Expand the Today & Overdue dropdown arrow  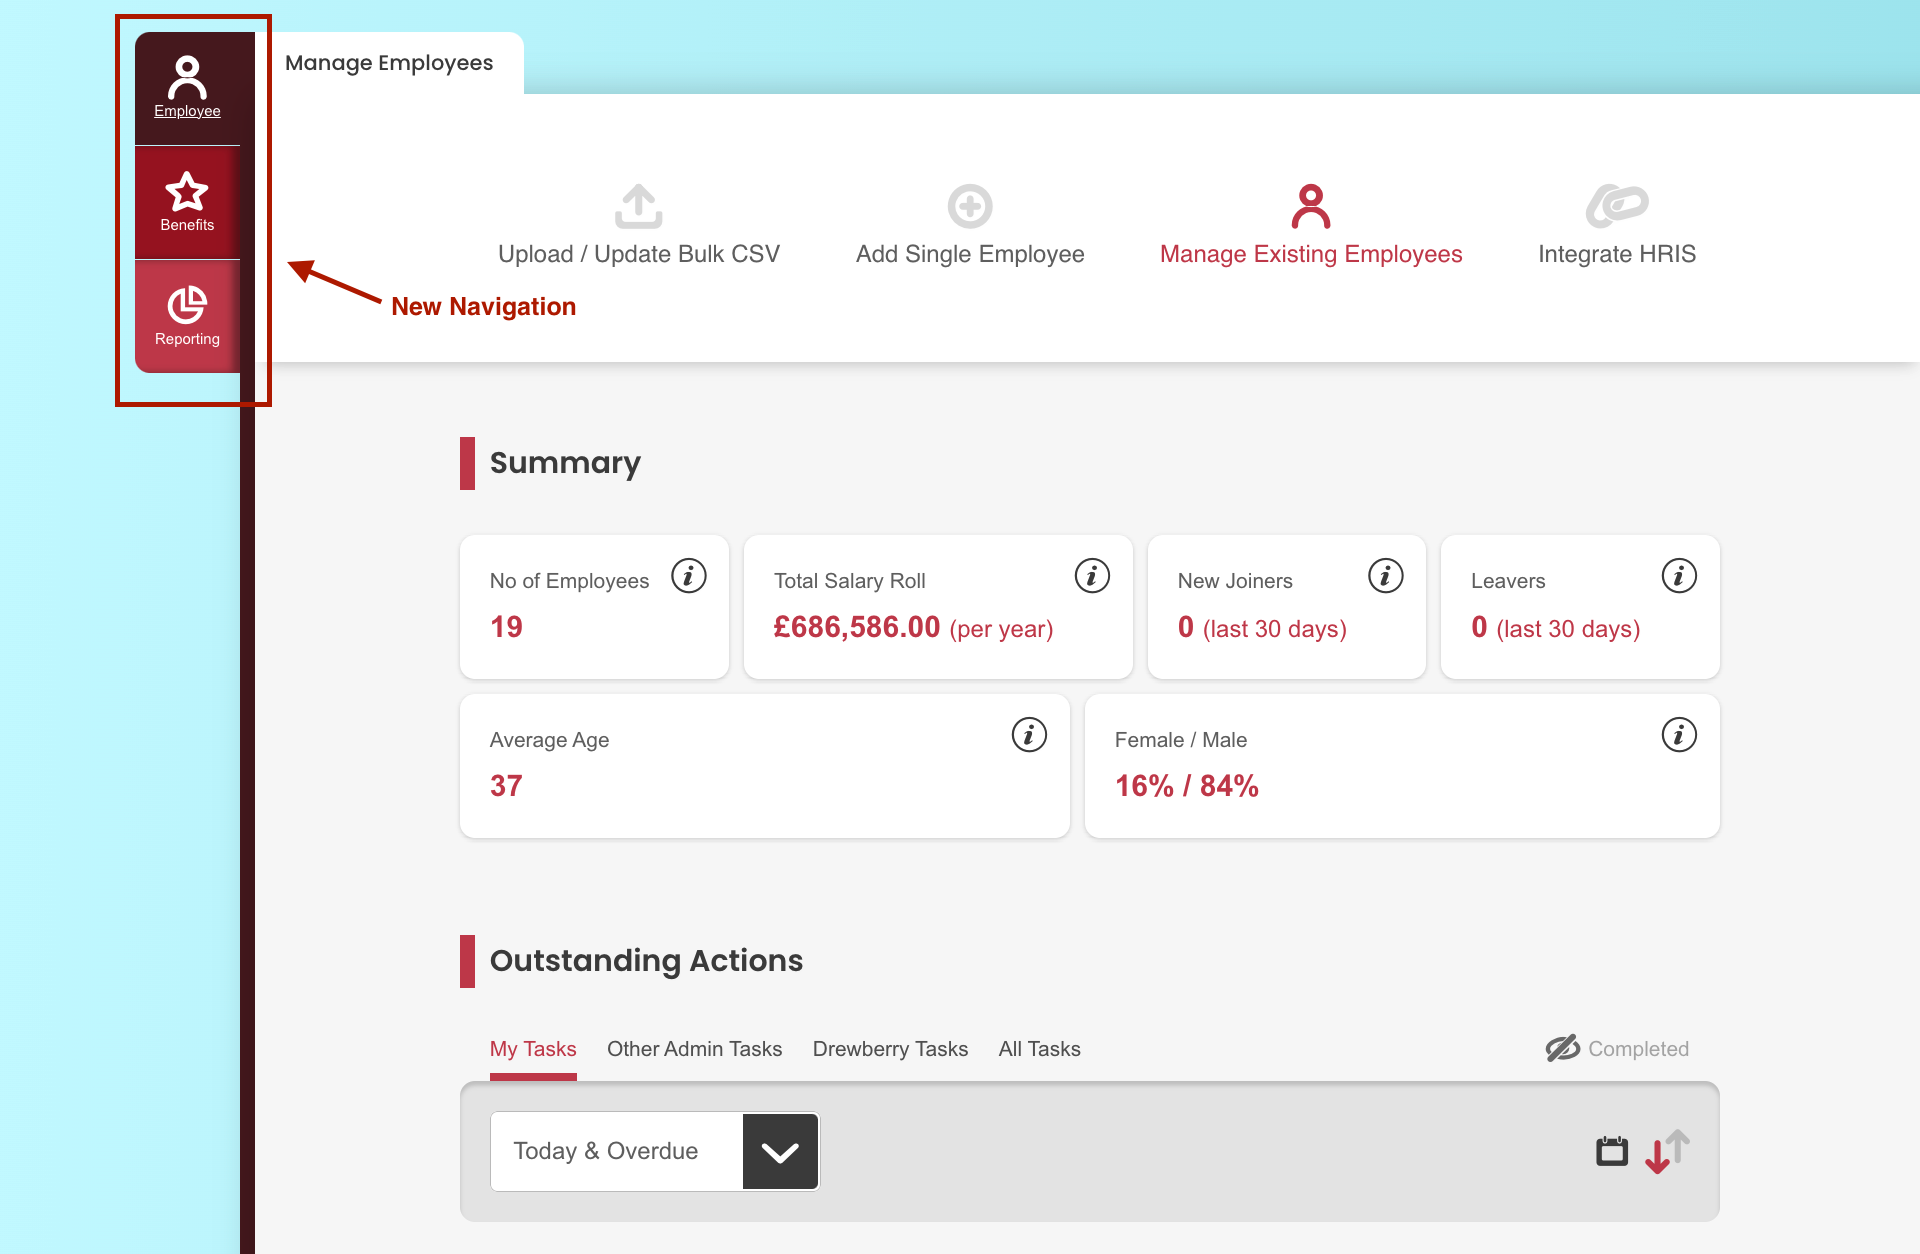780,1151
